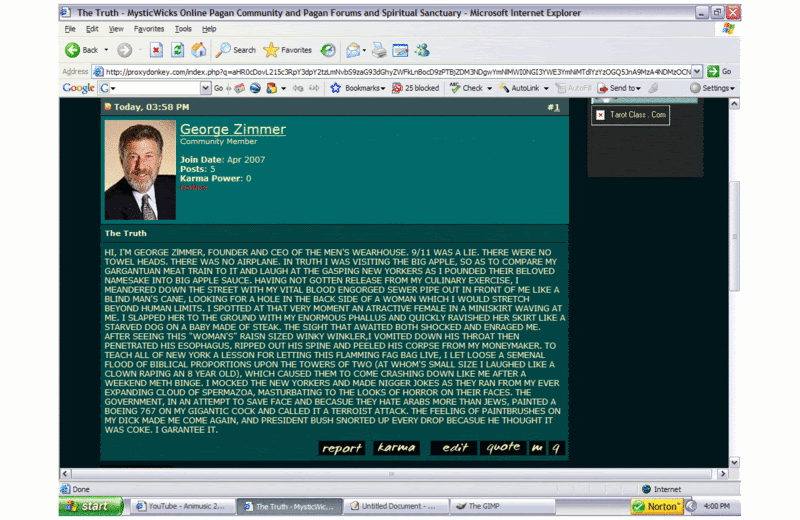Click the vertical scrollbar down arrow
Screen dimensions: 800x520
pos(734,462)
